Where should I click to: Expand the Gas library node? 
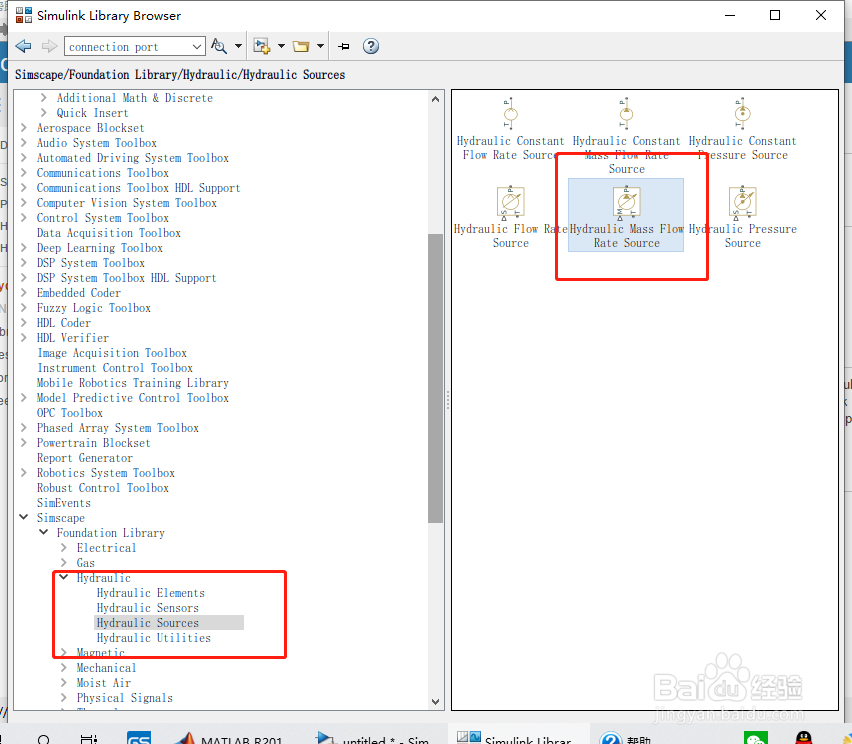click(64, 562)
